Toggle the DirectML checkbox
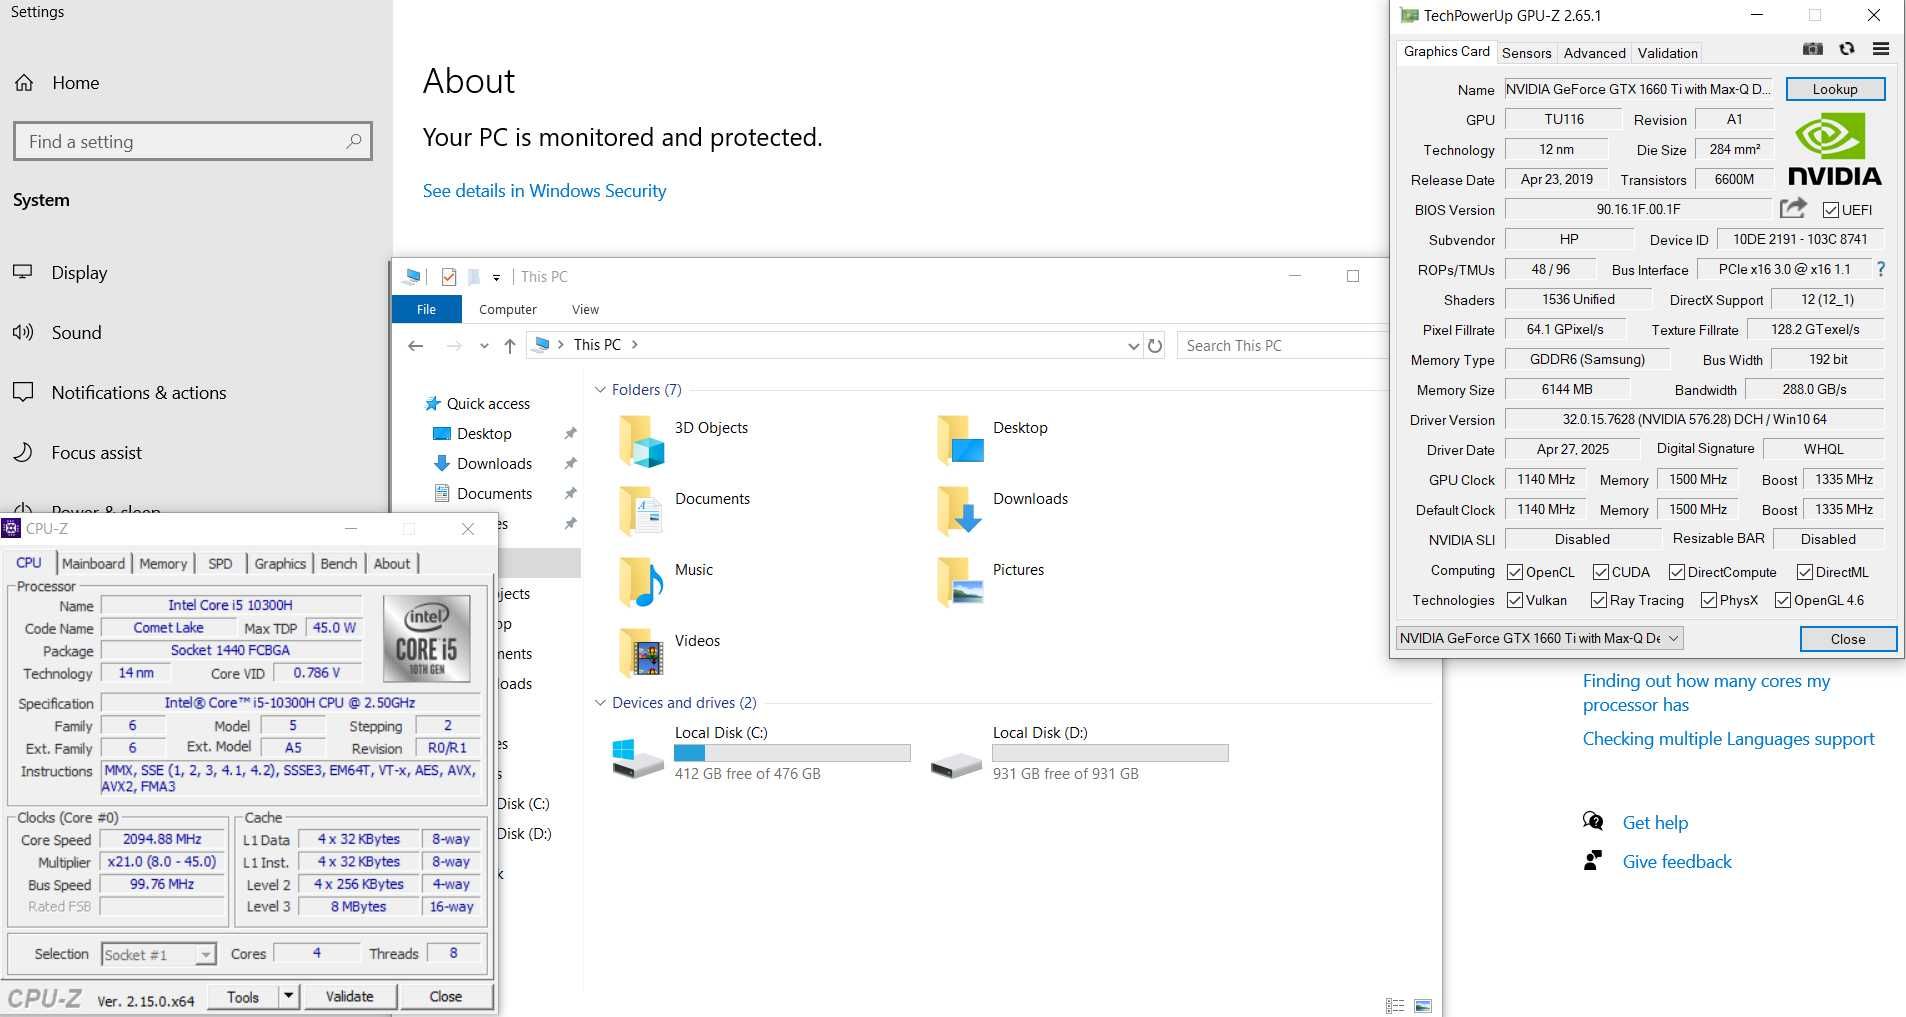This screenshot has width=1906, height=1017. click(x=1805, y=572)
